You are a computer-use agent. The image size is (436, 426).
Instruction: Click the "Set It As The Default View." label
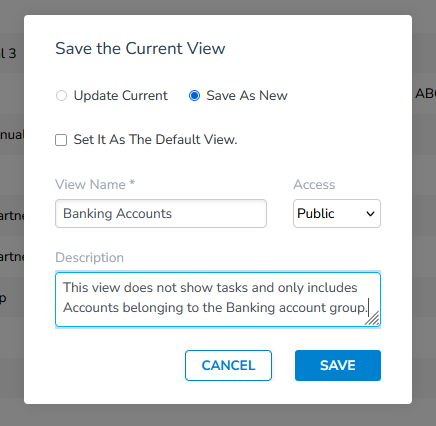tap(155, 140)
